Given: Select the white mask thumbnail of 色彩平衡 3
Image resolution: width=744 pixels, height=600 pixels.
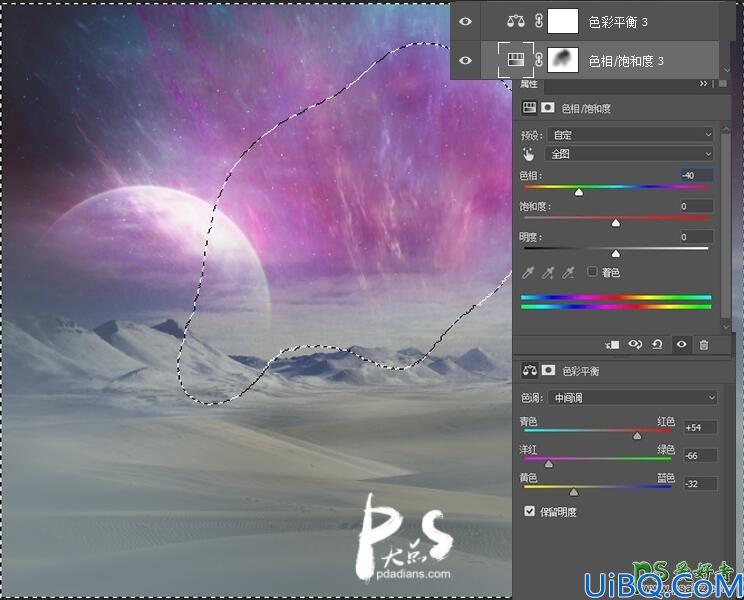Looking at the screenshot, I should pyautogui.click(x=563, y=21).
